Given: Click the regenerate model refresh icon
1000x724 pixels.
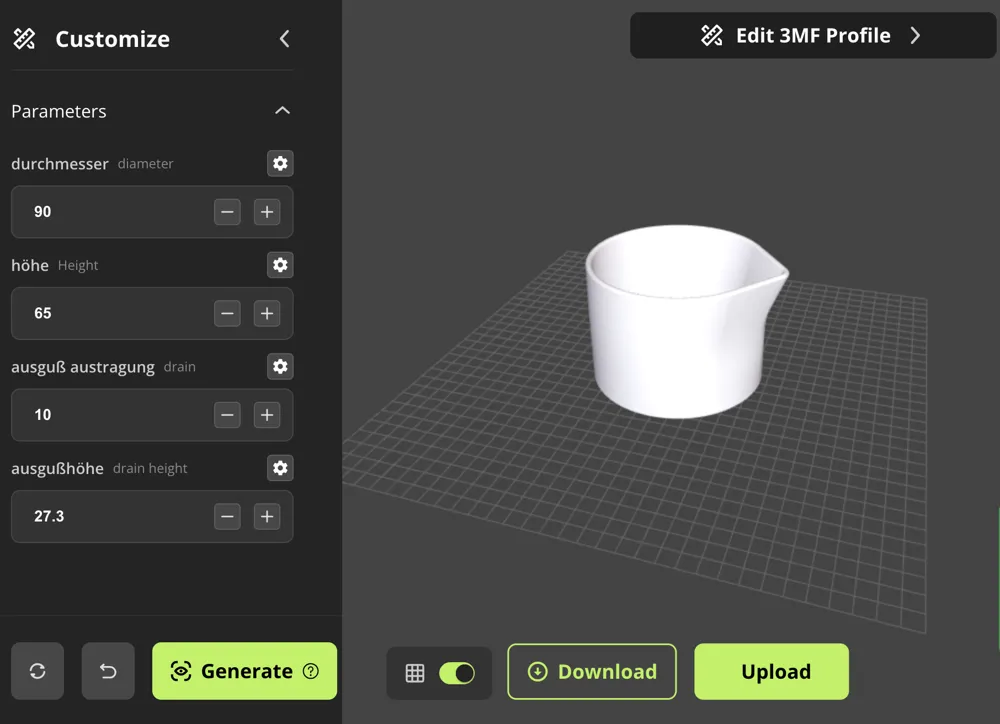Looking at the screenshot, I should click(x=37, y=671).
